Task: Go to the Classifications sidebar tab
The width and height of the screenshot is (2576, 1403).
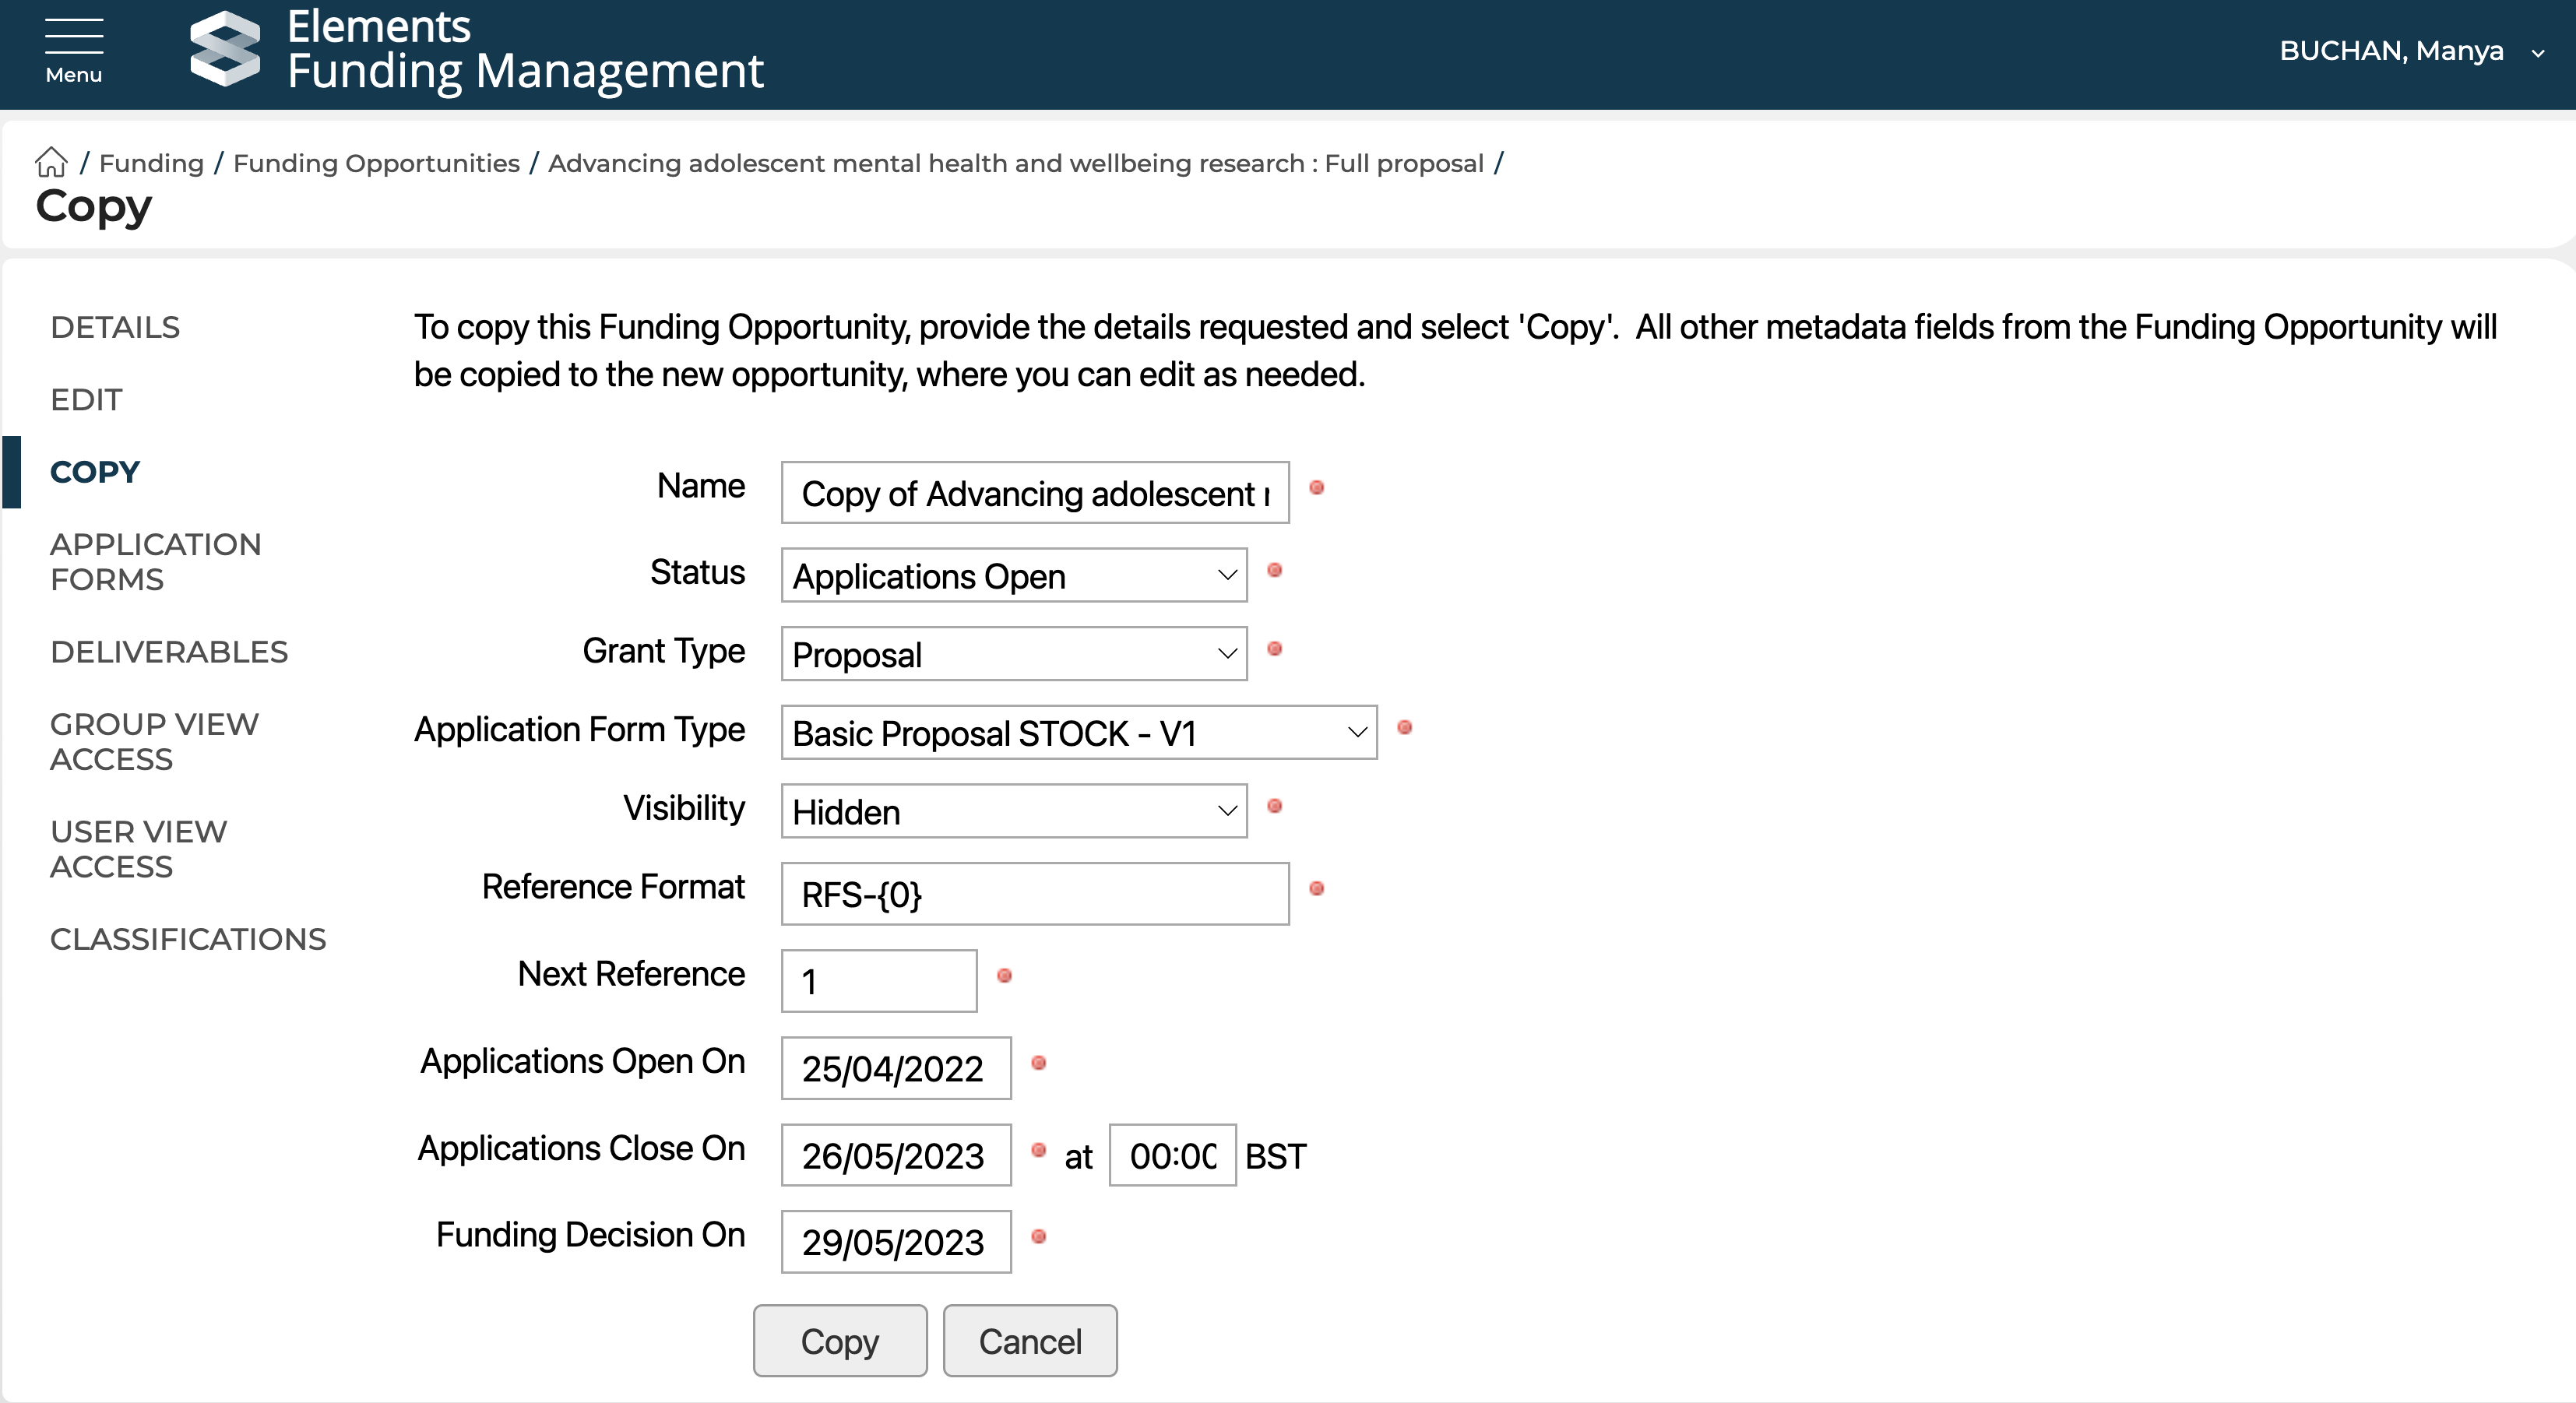Action: point(188,939)
